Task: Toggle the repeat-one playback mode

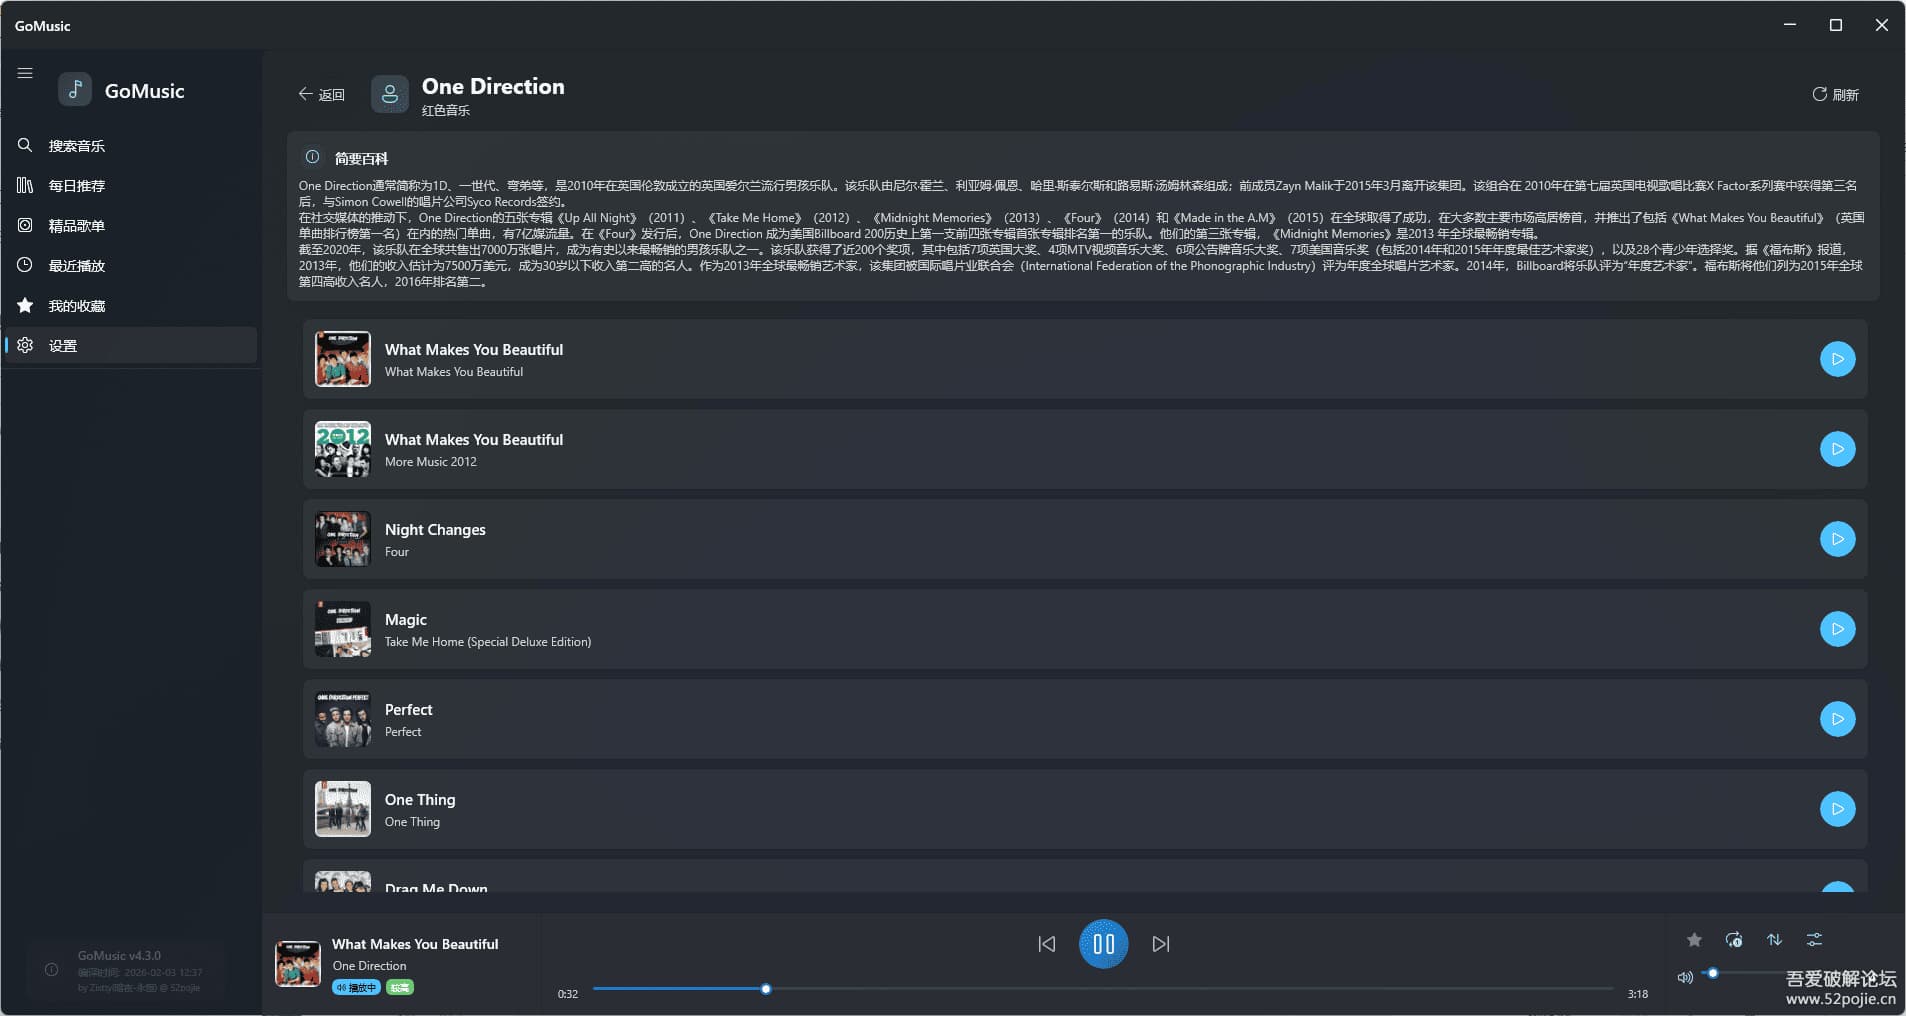Action: (1734, 940)
